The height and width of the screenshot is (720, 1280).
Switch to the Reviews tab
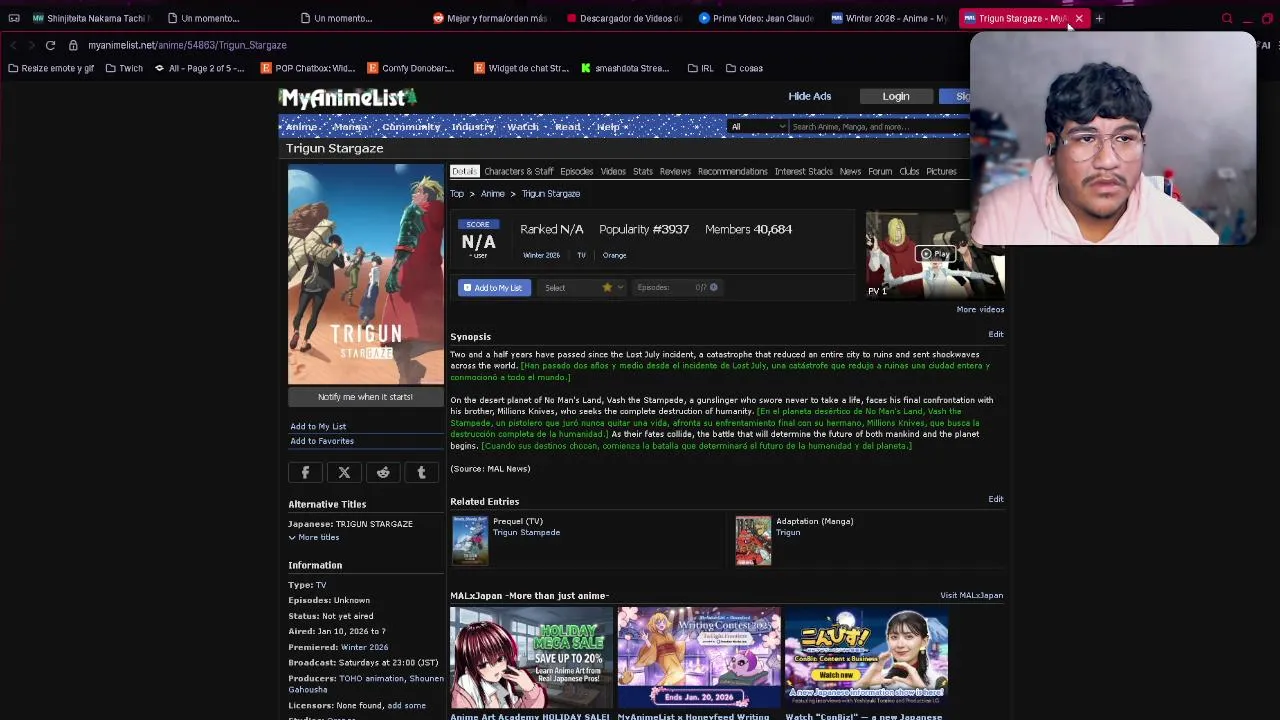(675, 171)
